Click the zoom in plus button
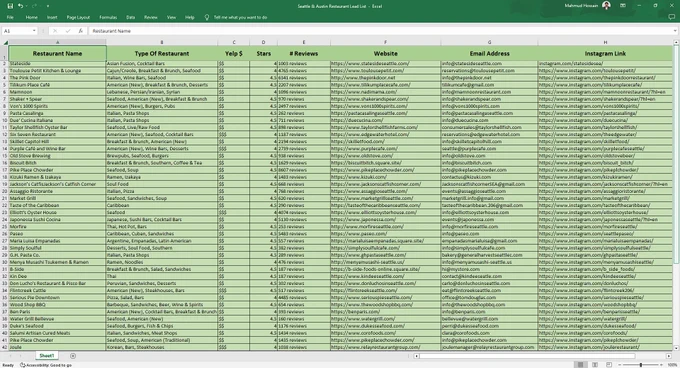The height and width of the screenshot is (368, 680). pos(661,365)
